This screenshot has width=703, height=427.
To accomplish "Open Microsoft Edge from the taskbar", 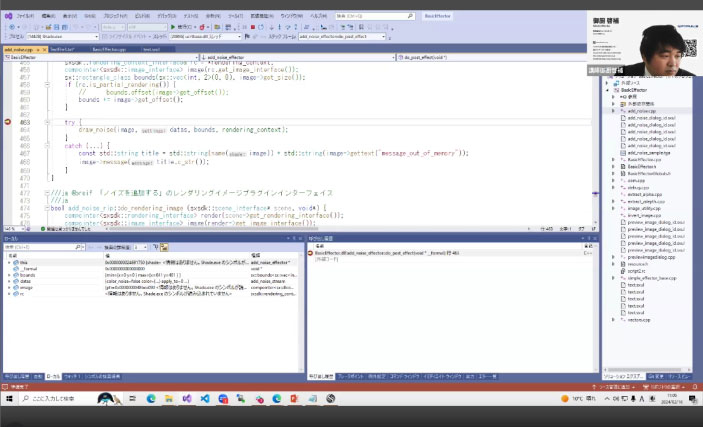I will coord(151,398).
